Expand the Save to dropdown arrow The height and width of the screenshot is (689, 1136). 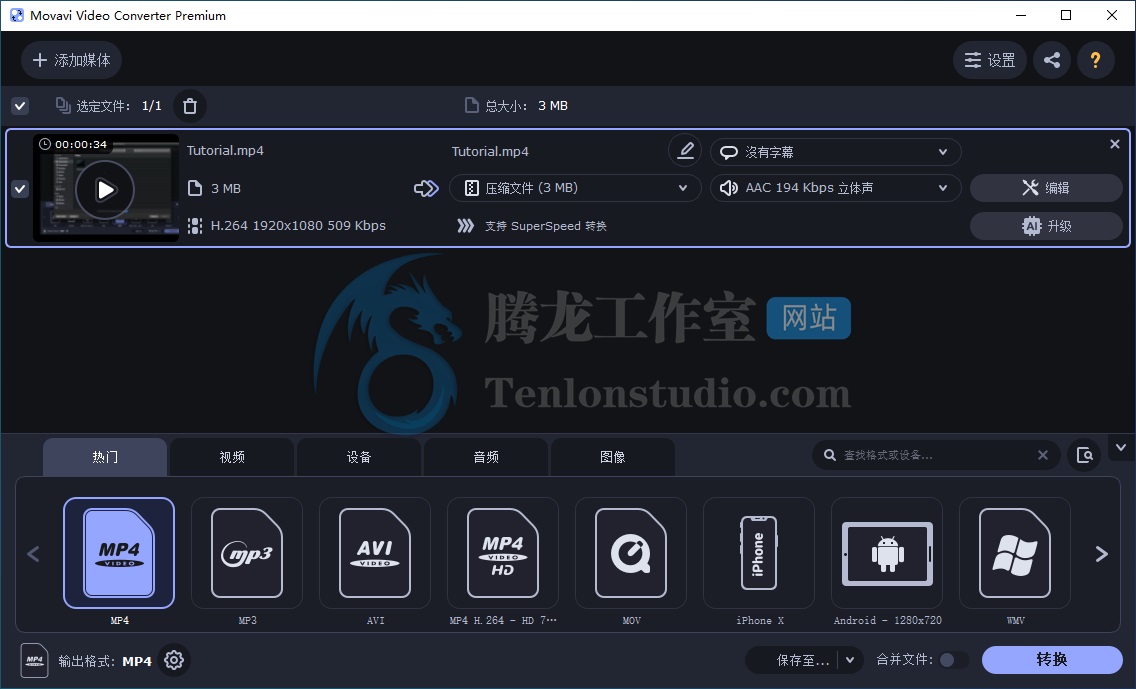point(850,660)
